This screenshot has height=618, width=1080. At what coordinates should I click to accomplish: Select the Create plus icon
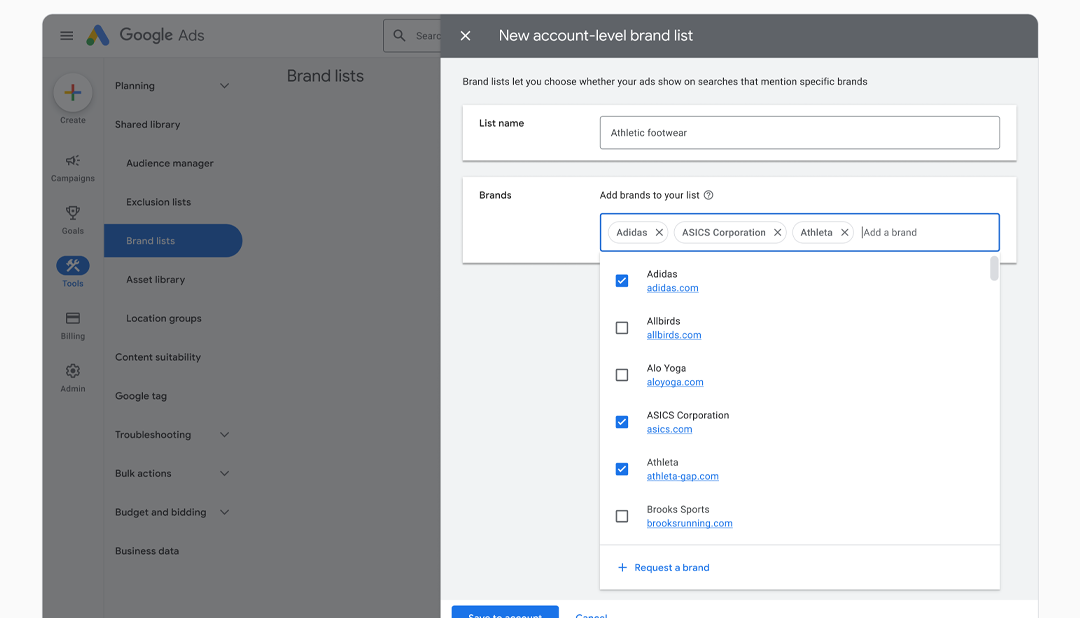(x=72, y=92)
